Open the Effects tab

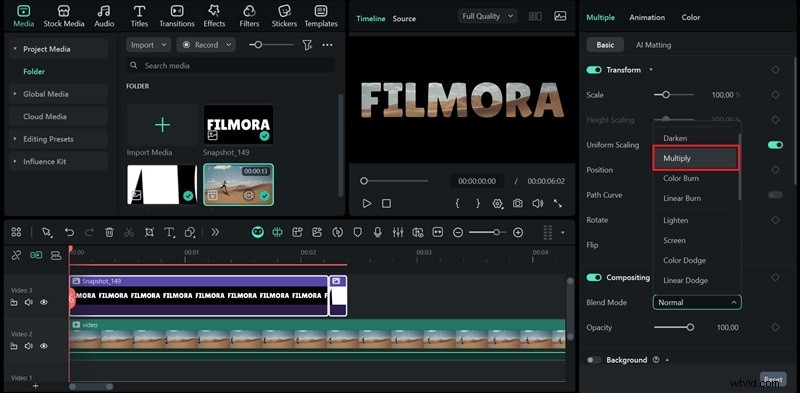pos(214,16)
